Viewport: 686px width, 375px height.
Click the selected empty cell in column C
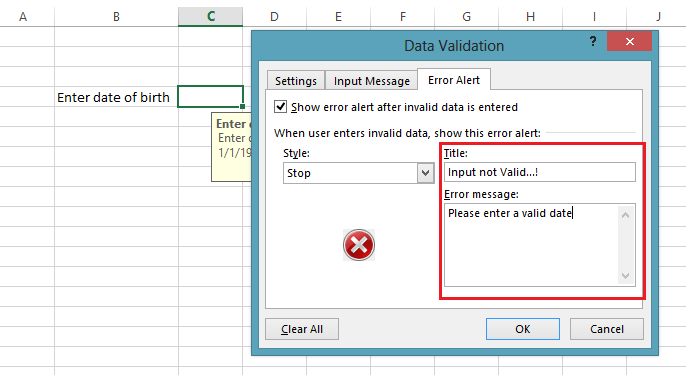pyautogui.click(x=210, y=97)
